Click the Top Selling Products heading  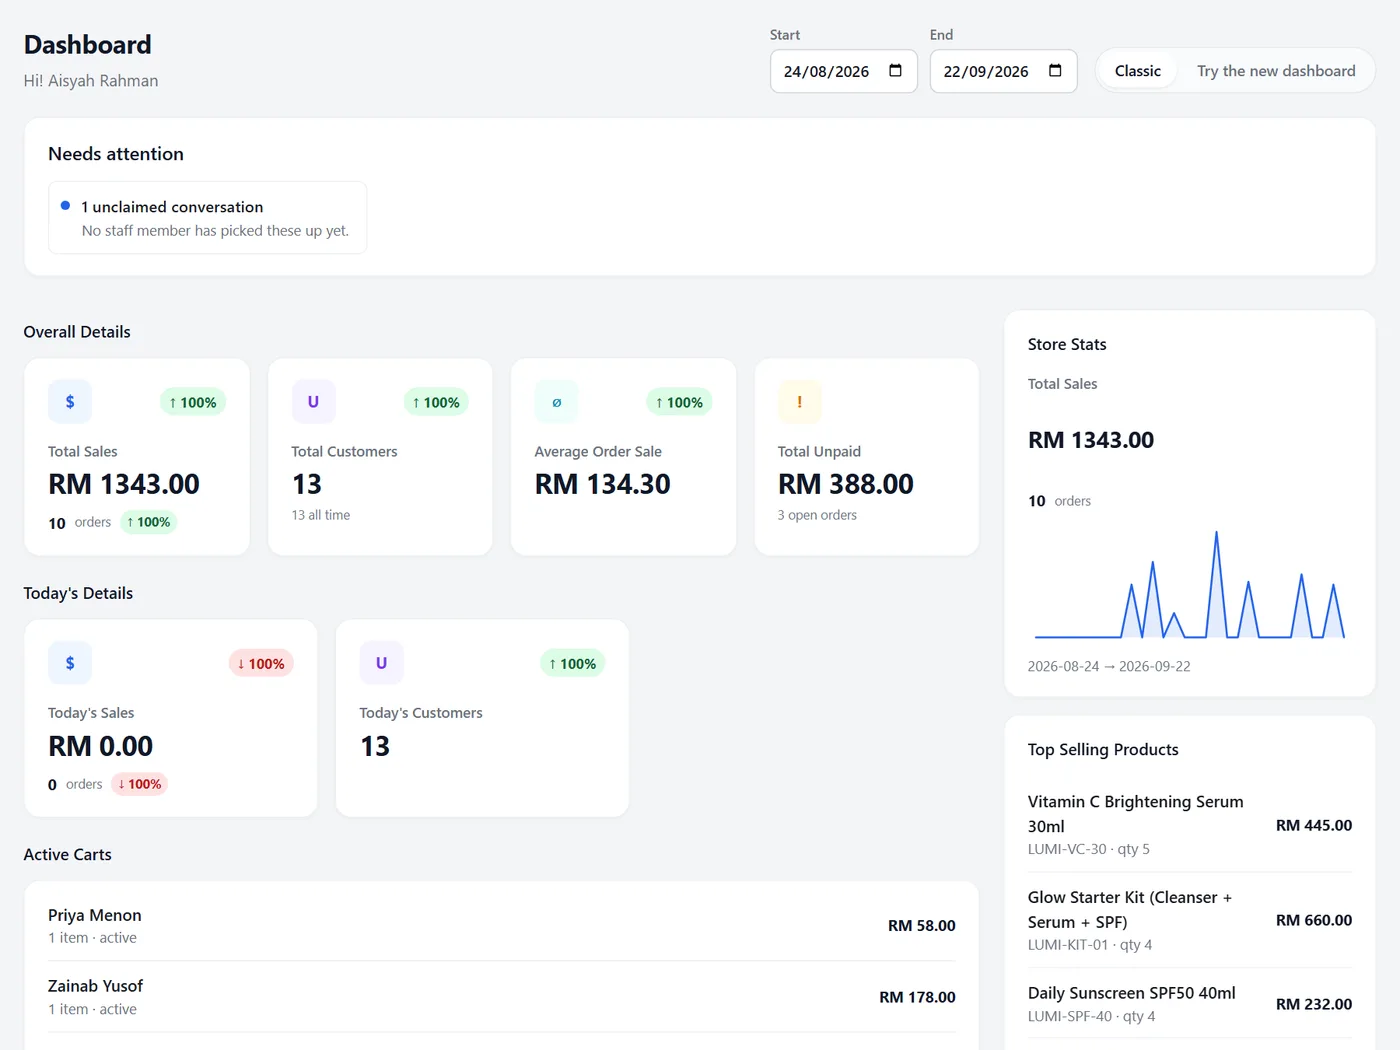coord(1103,750)
